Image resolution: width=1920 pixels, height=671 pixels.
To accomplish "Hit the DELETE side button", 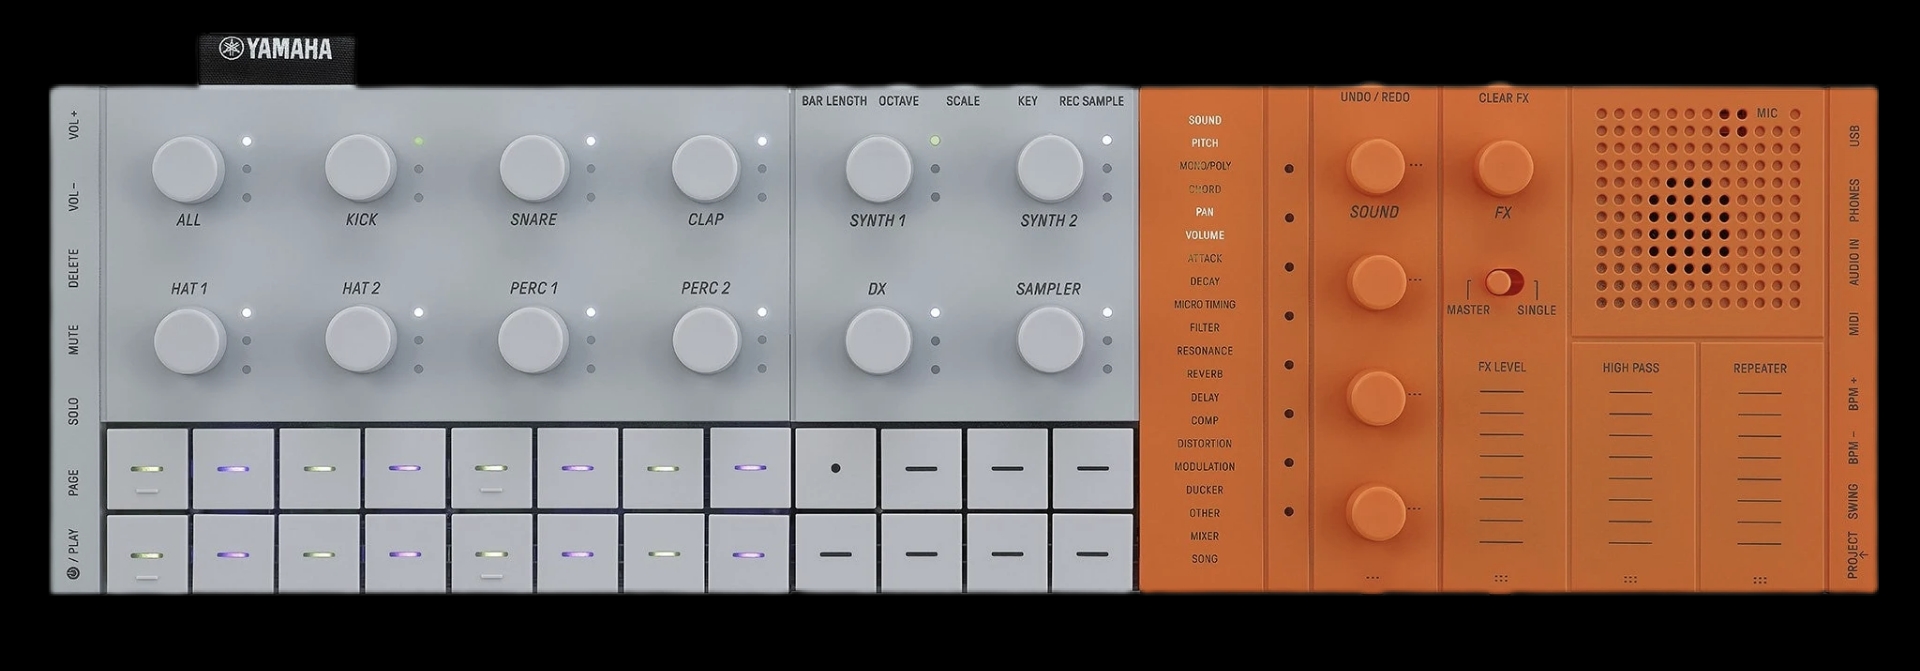I will (x=74, y=269).
